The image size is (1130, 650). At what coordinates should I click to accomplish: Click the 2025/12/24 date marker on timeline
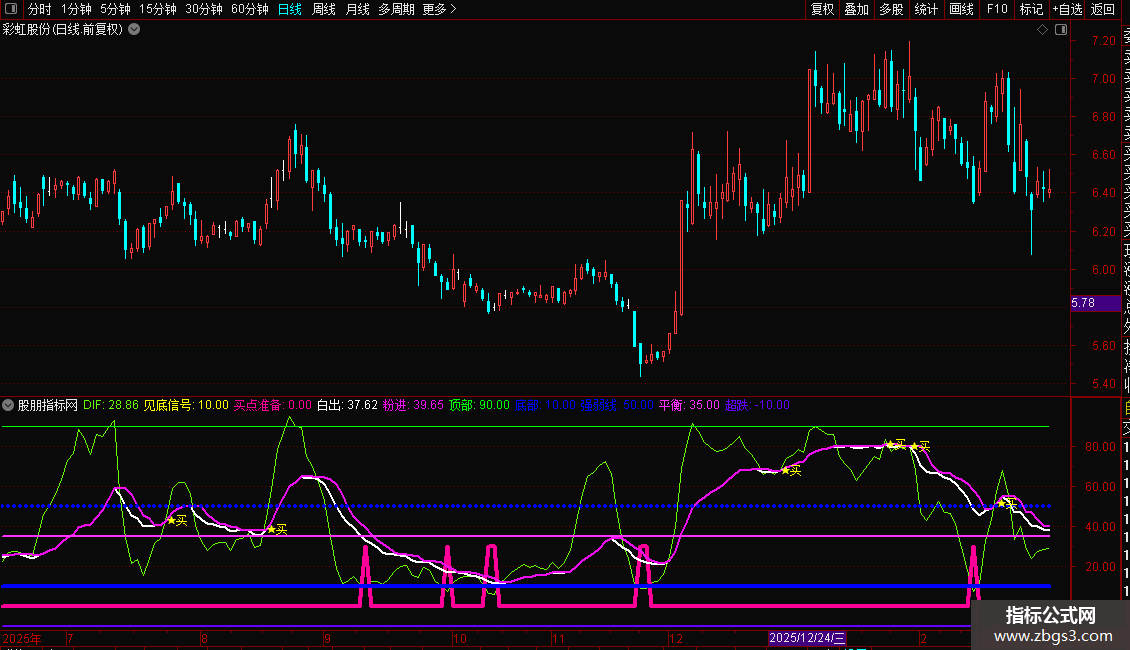[808, 637]
